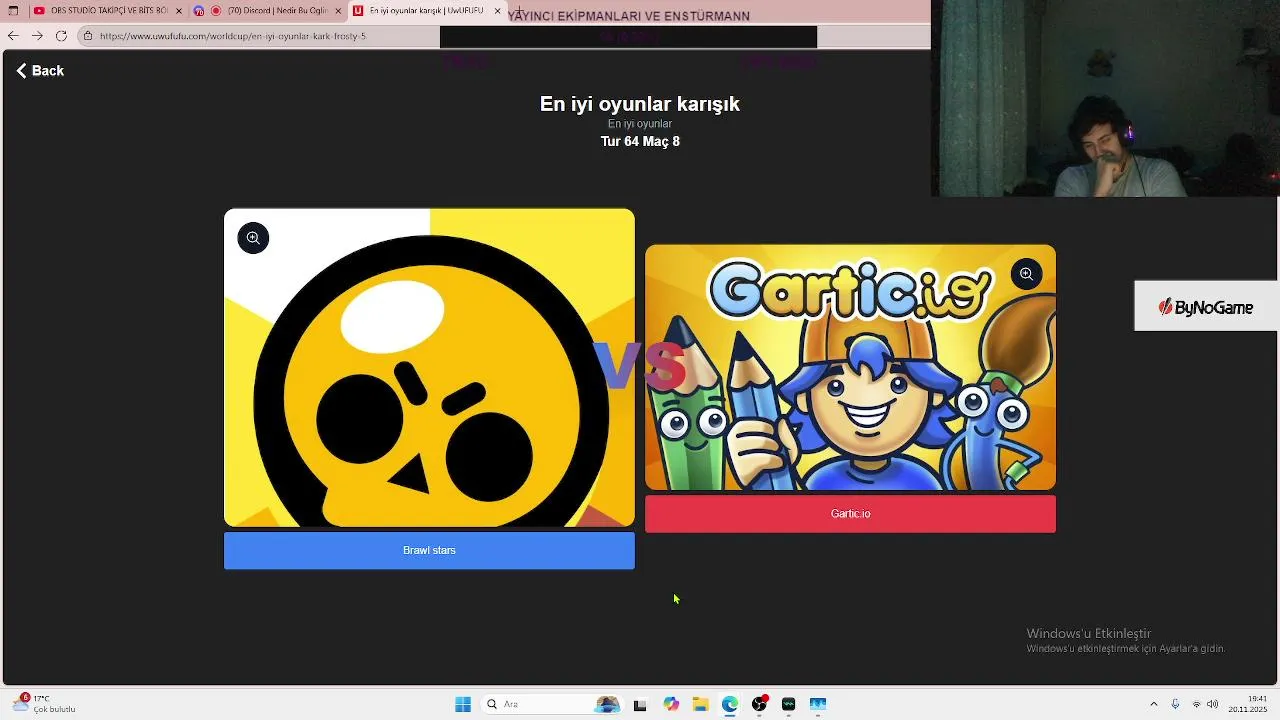Zoom into the Gartic.io image with magnifier icon
Image resolution: width=1280 pixels, height=720 pixels.
click(x=1026, y=274)
